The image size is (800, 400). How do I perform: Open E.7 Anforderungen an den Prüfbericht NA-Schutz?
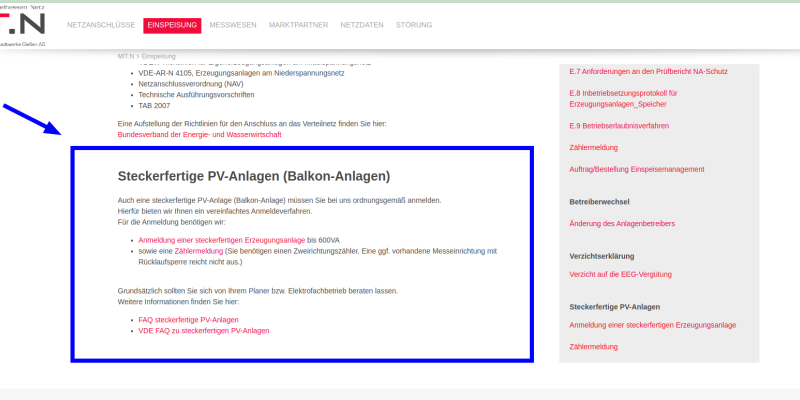(x=647, y=72)
